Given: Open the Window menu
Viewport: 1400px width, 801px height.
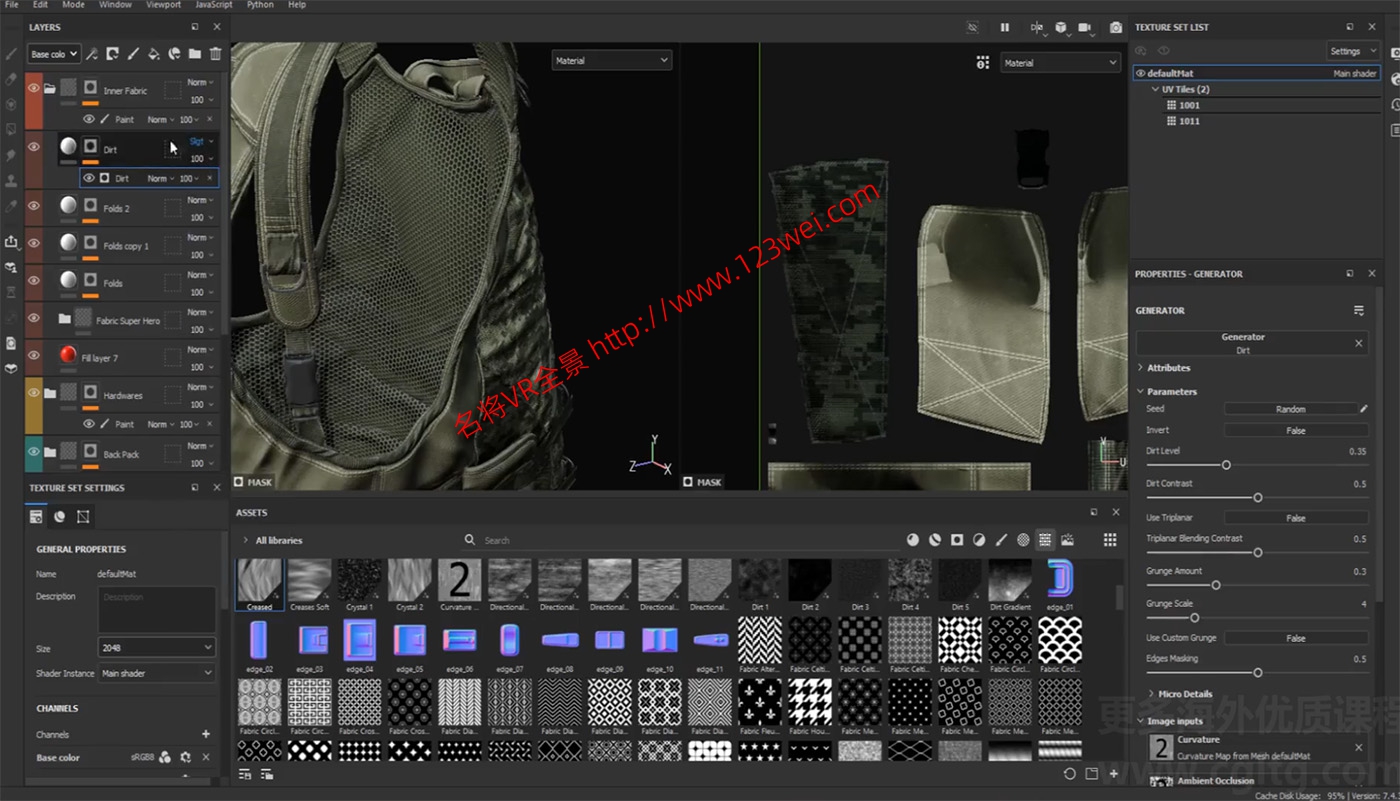Looking at the screenshot, I should (x=115, y=5).
